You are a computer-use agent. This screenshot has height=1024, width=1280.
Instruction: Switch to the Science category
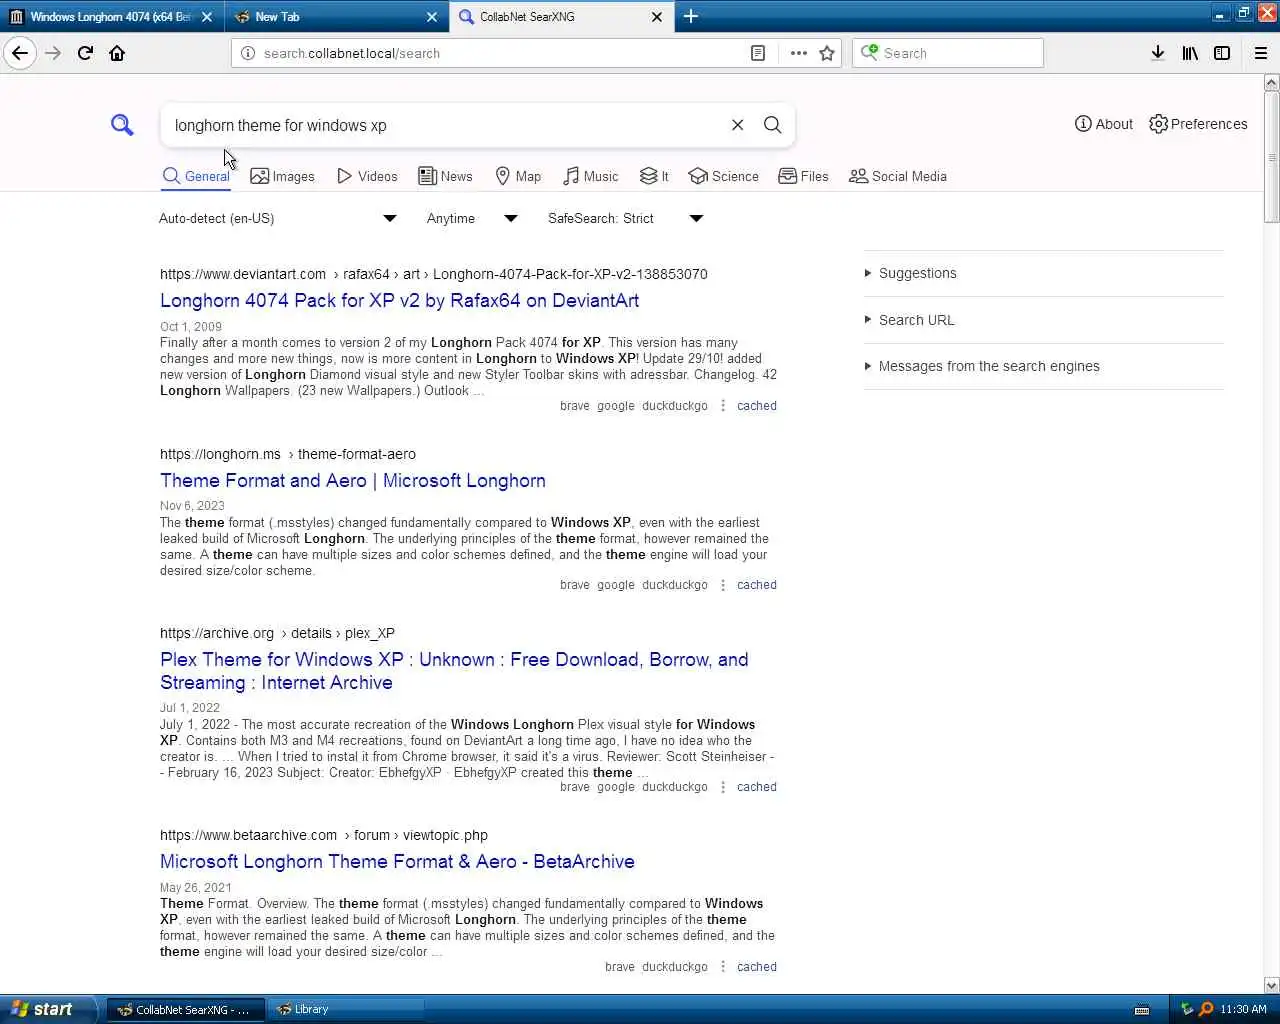click(x=723, y=176)
